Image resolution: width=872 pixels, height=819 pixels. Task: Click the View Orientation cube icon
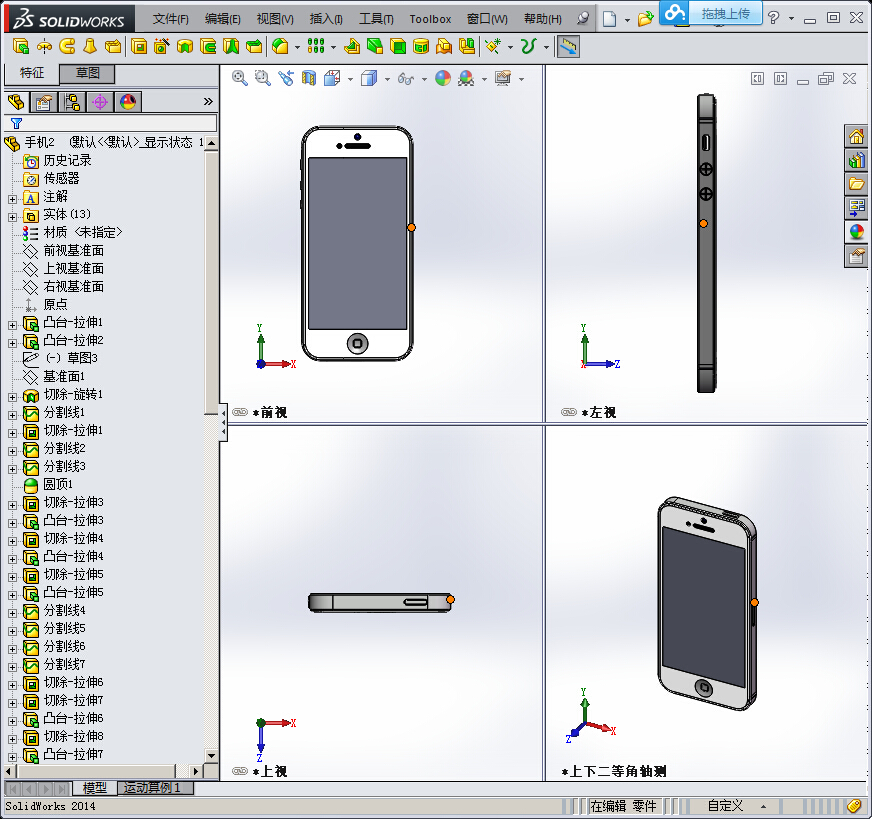tap(332, 78)
